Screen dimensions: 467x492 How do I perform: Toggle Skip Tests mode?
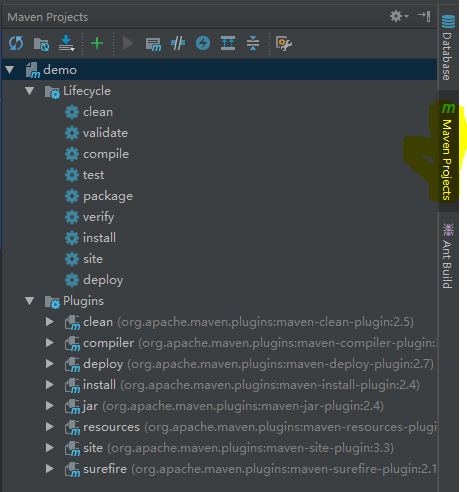[178, 43]
